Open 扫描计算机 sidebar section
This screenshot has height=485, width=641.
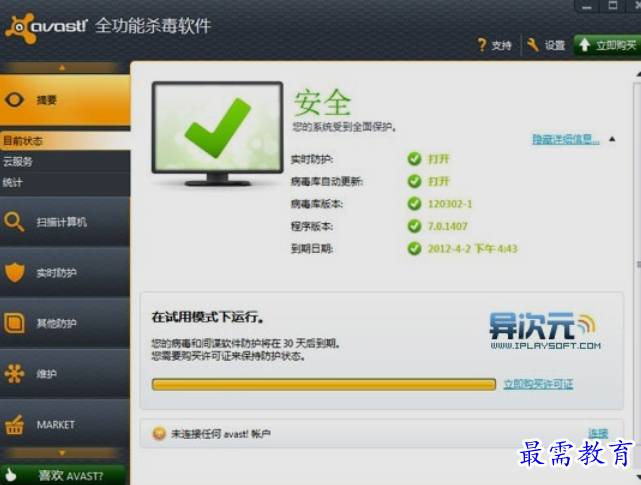click(x=65, y=222)
